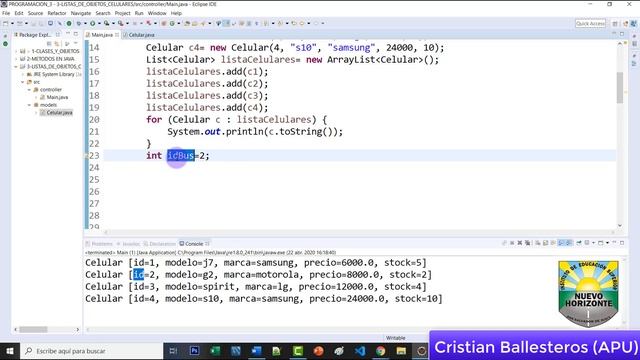Open the Project menu
640x360 pixels.
point(122,13)
